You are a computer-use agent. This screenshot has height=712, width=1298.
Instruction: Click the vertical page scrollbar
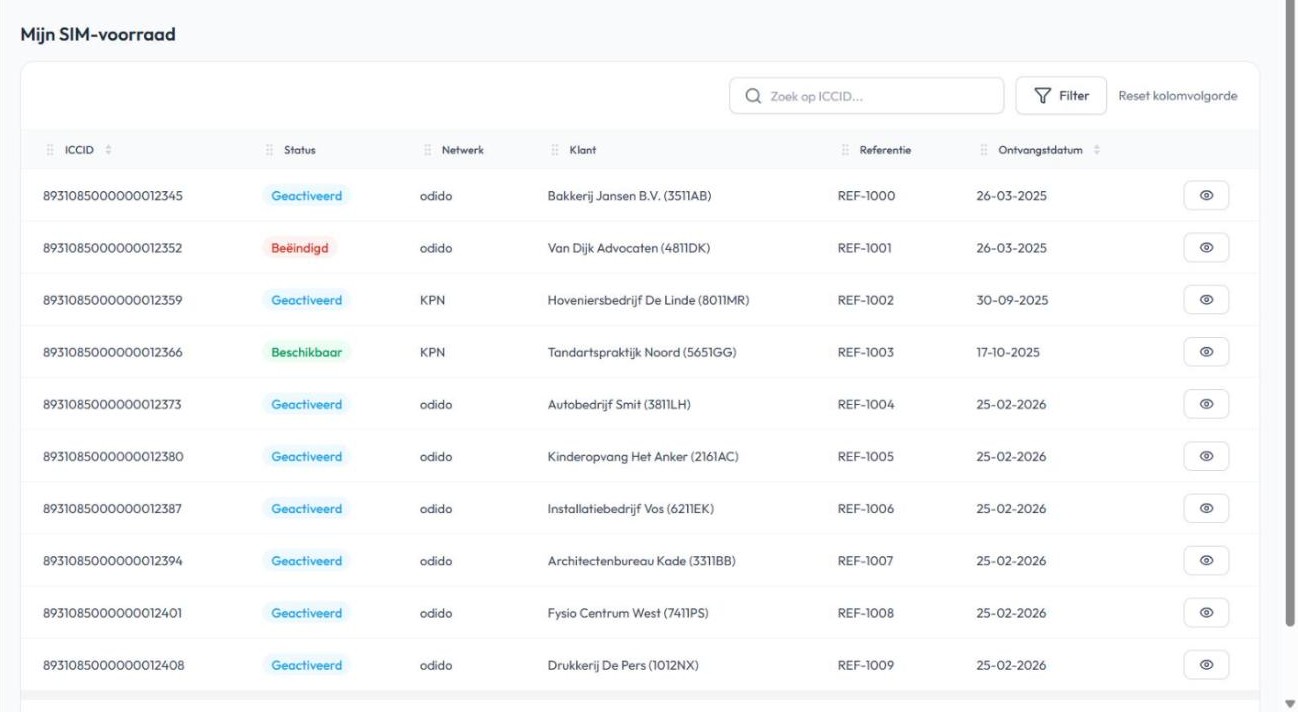pos(1290,310)
